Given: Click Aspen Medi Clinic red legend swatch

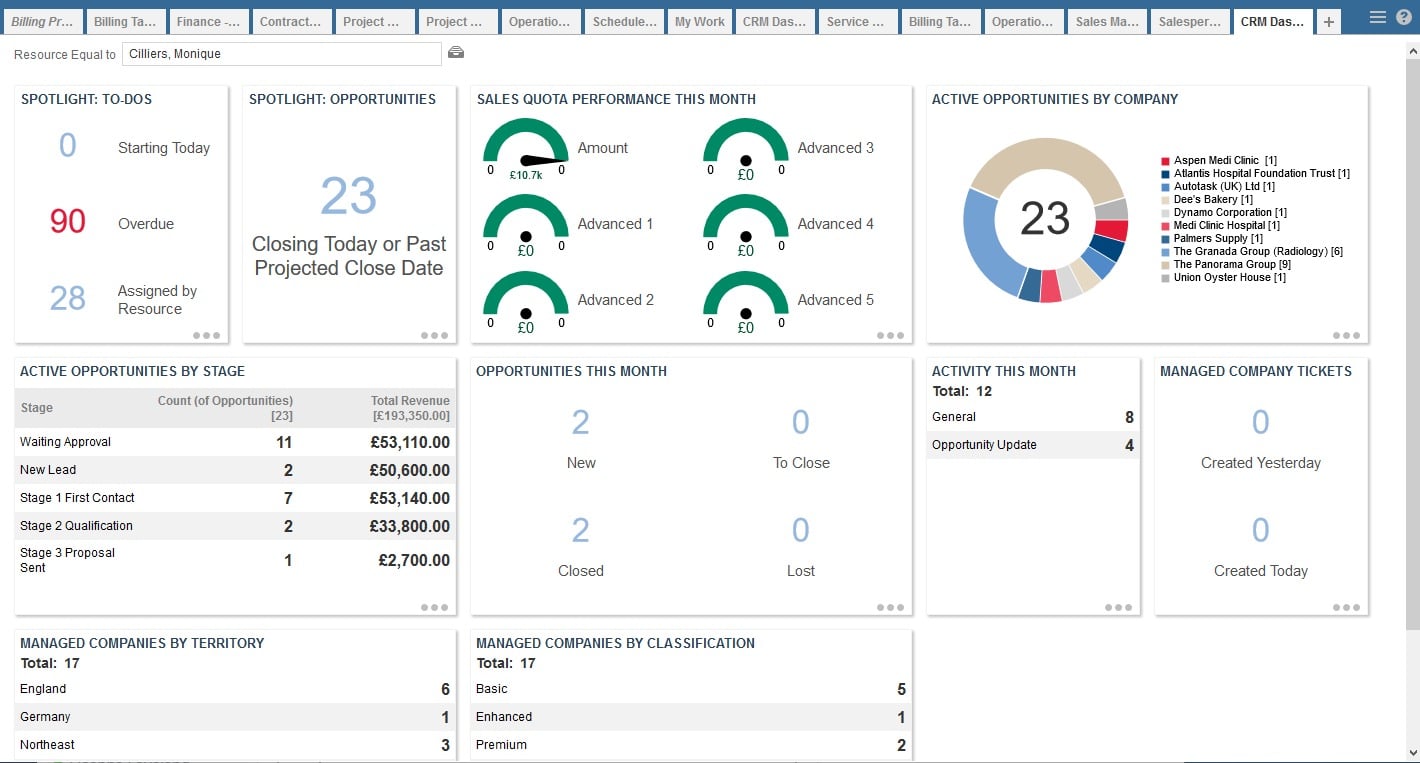Looking at the screenshot, I should point(1165,161).
